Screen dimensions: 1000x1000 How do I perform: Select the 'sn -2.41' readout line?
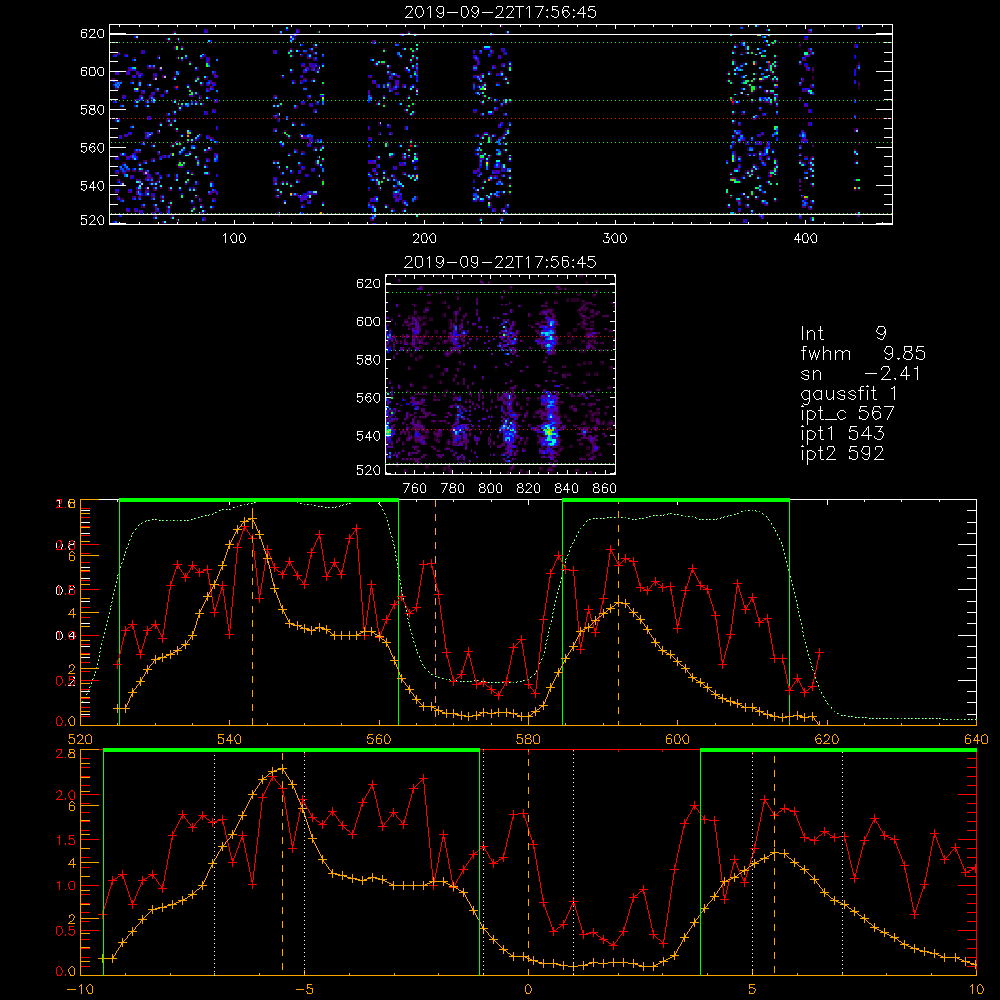860,374
